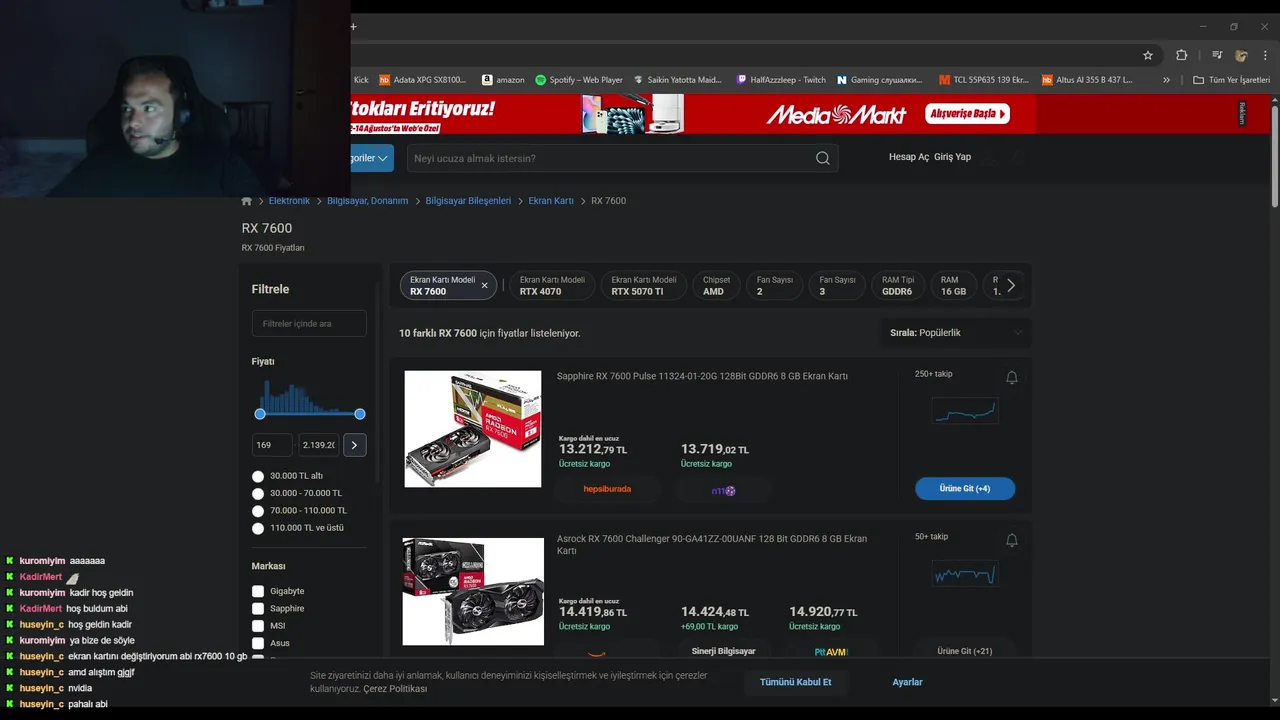The image size is (1280, 720).
Task: Click the minimum price slider handle
Action: pos(260,414)
